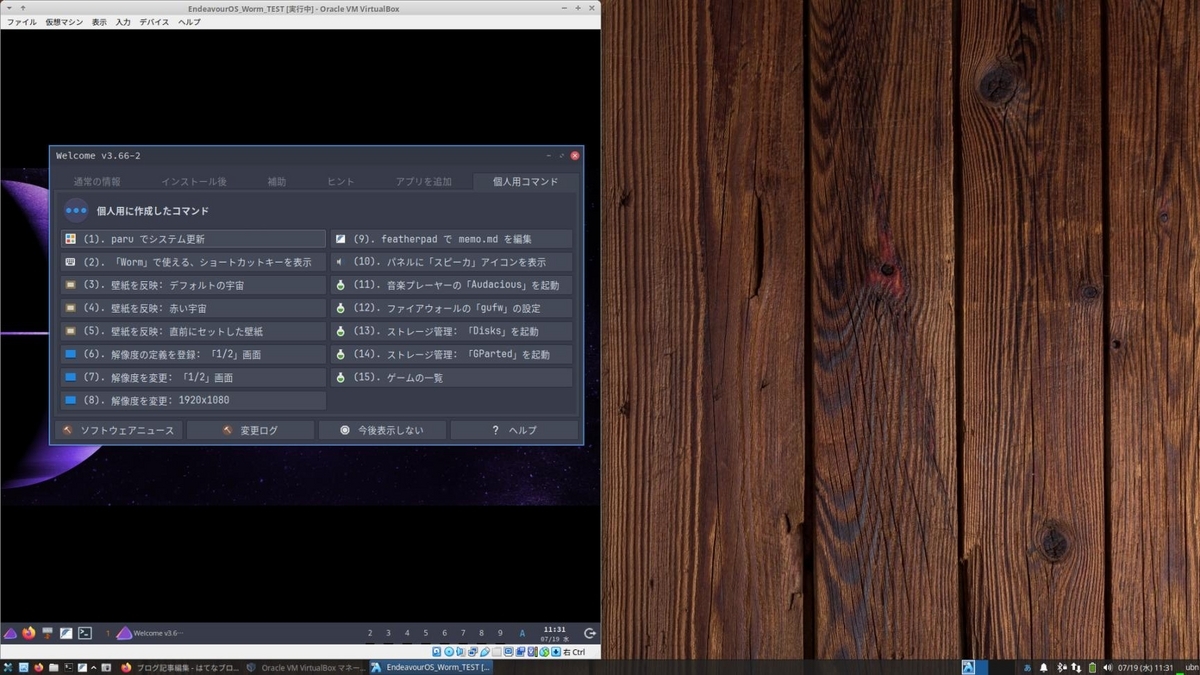Run (5) 壁紙を反映: 直前にセットした壁紙
The image size is (1200, 675).
pos(193,331)
